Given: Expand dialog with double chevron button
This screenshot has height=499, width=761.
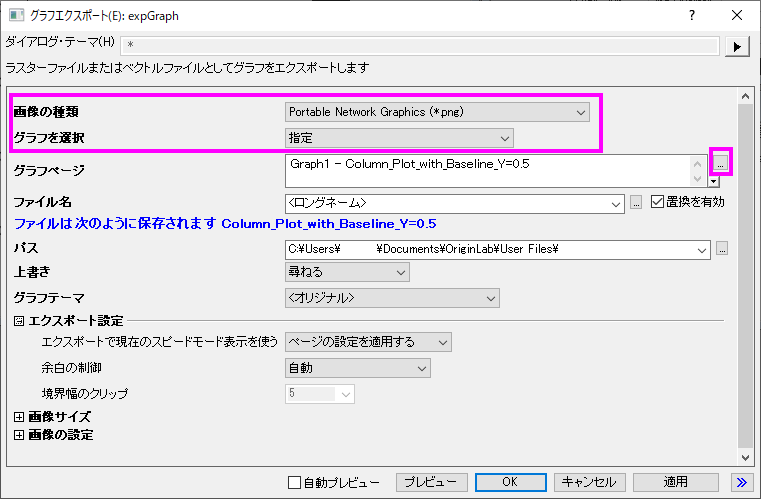Looking at the screenshot, I should tap(742, 482).
